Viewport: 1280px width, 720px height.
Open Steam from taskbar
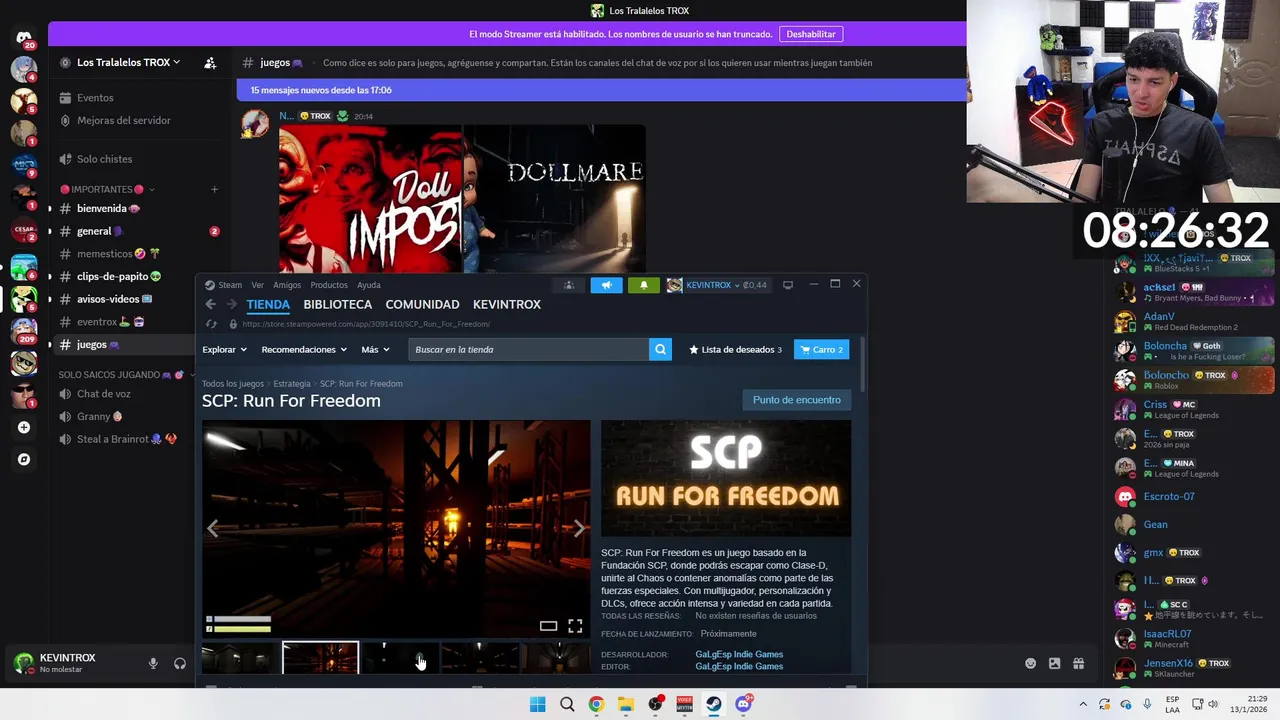[x=714, y=704]
